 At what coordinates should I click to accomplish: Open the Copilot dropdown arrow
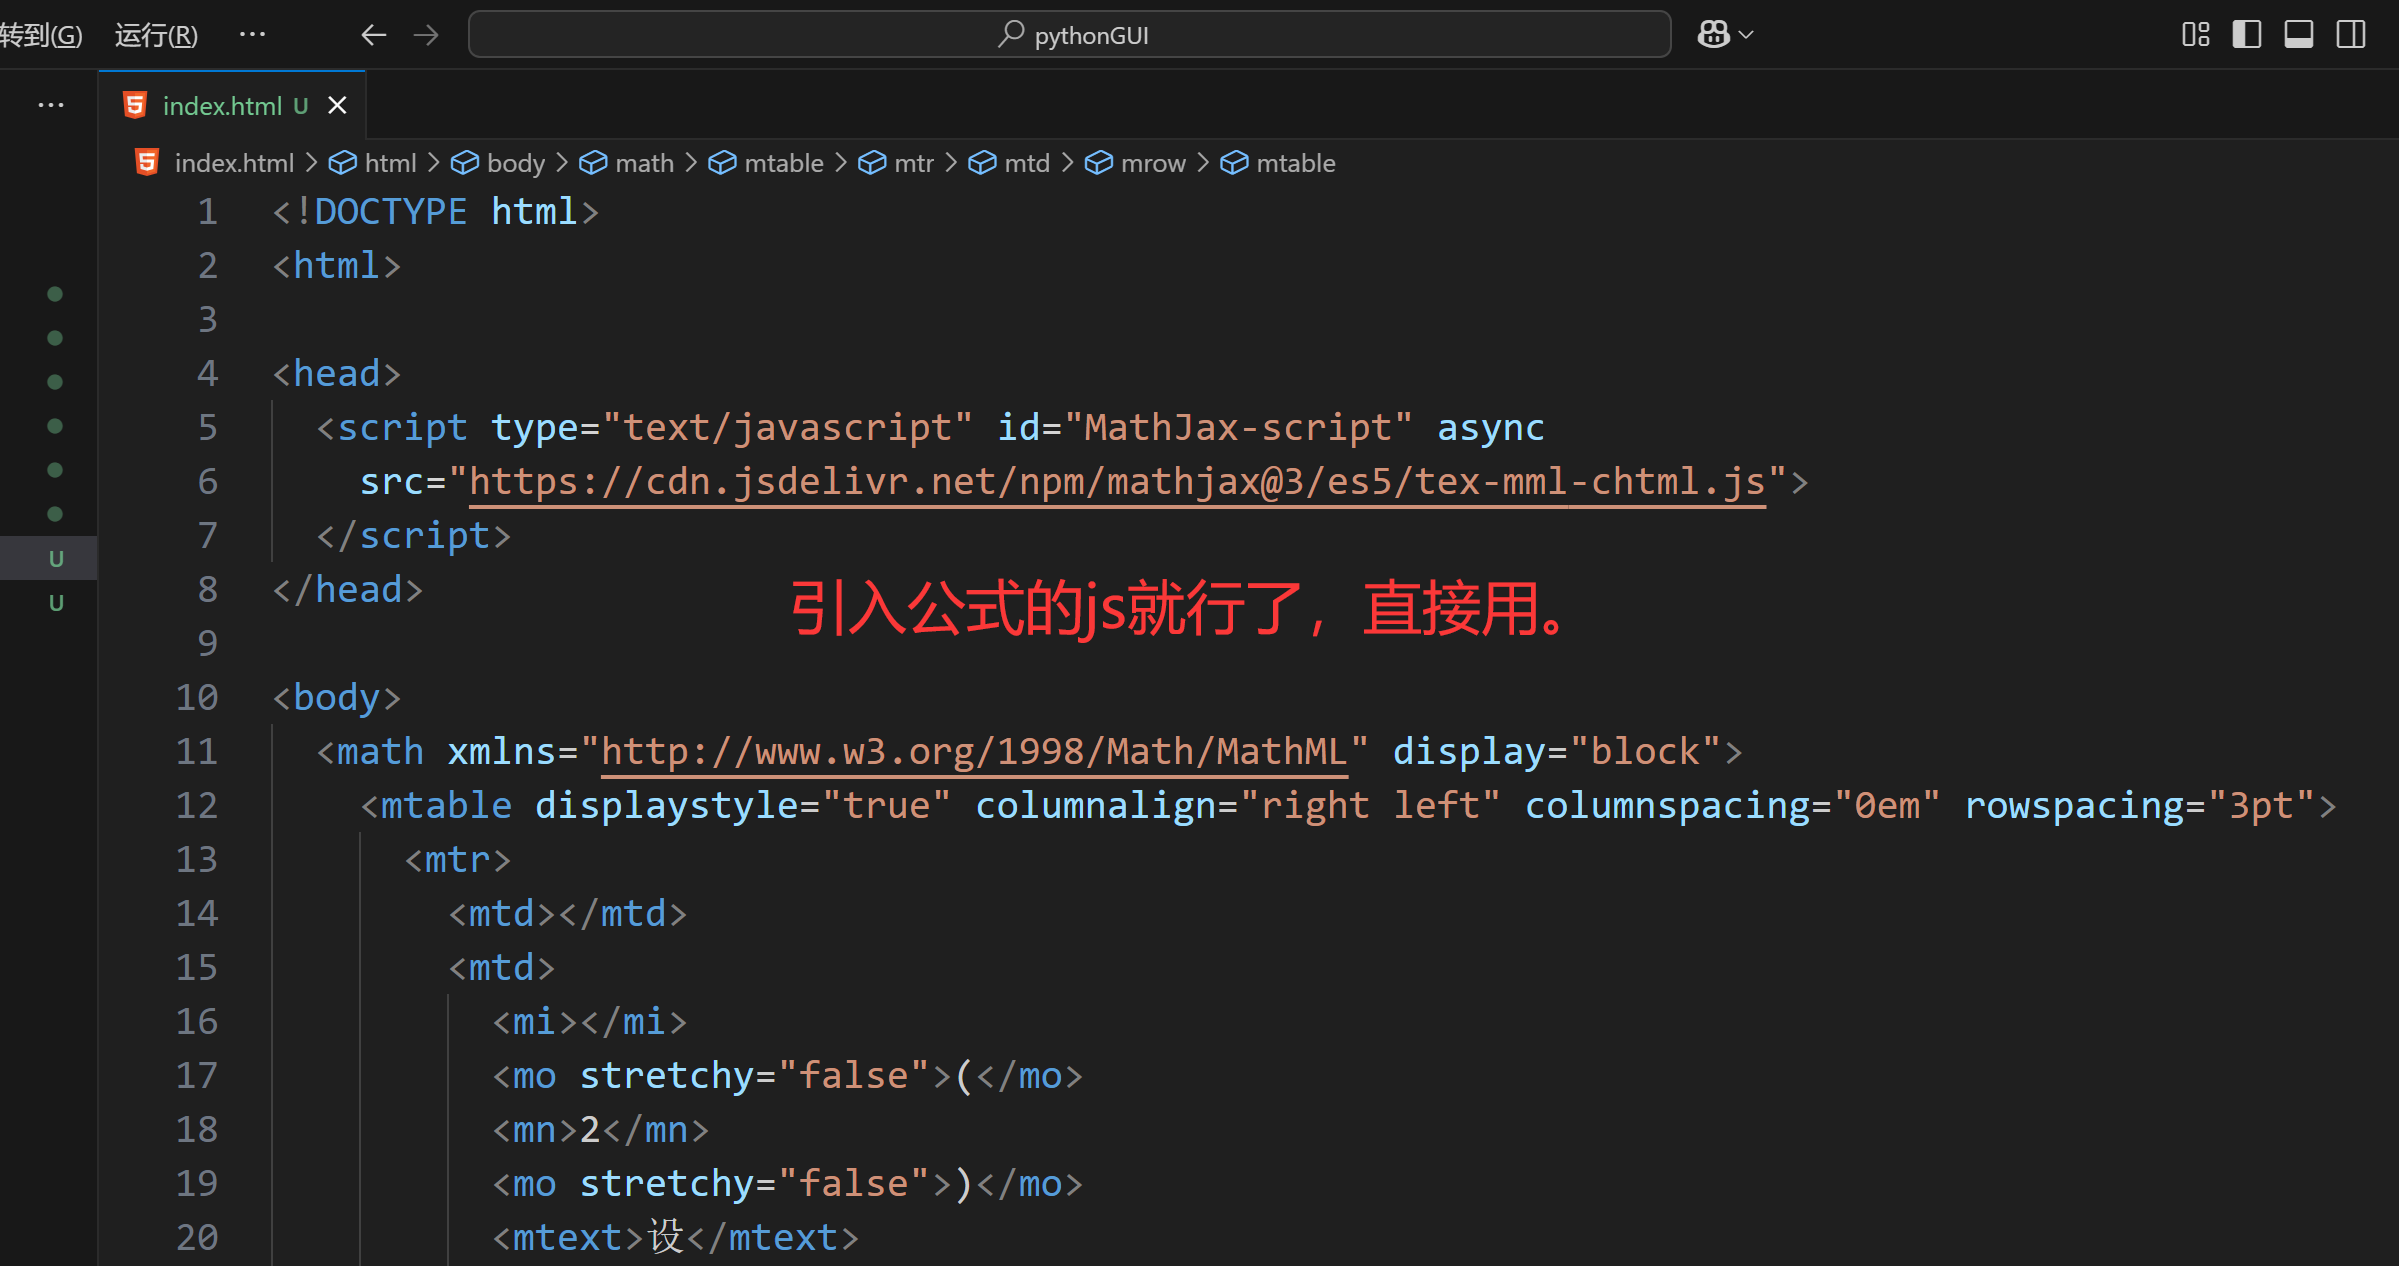pos(1747,35)
